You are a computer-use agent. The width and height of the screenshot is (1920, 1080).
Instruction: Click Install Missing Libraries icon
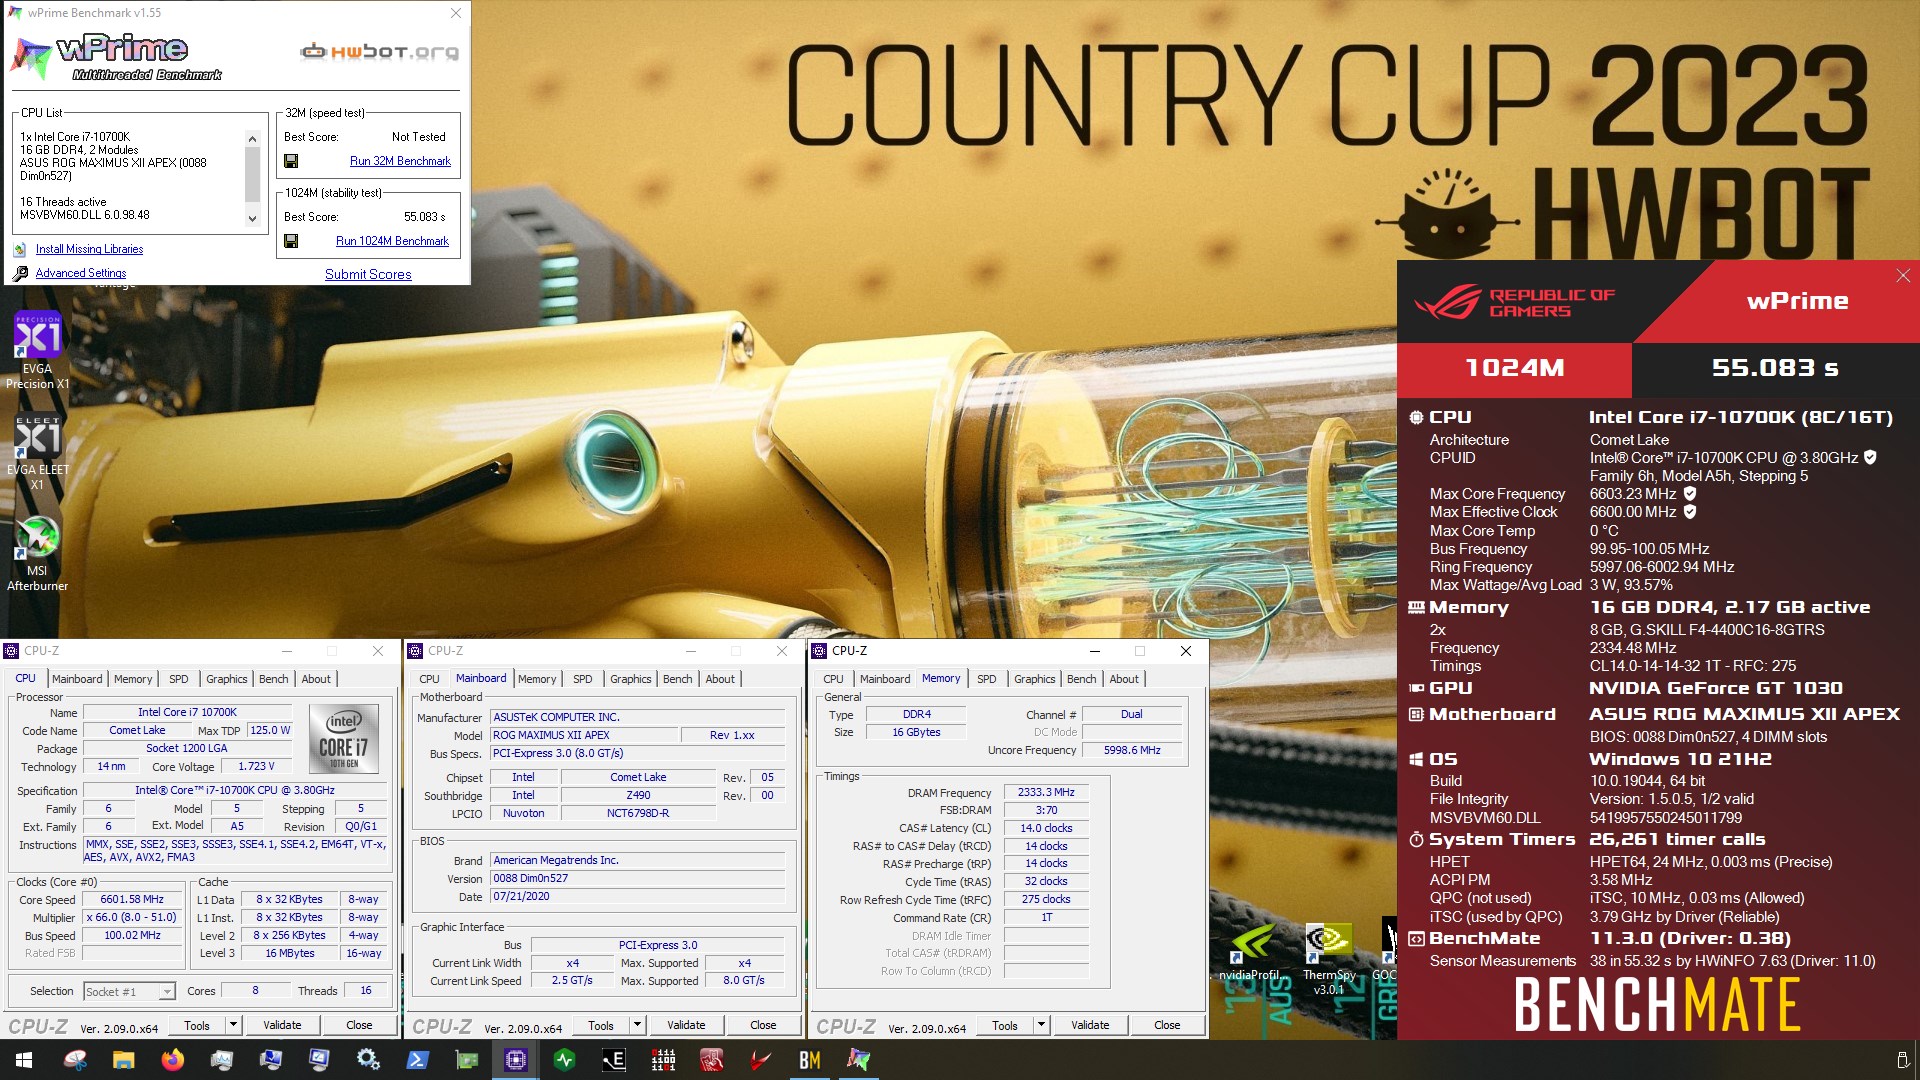[20, 250]
